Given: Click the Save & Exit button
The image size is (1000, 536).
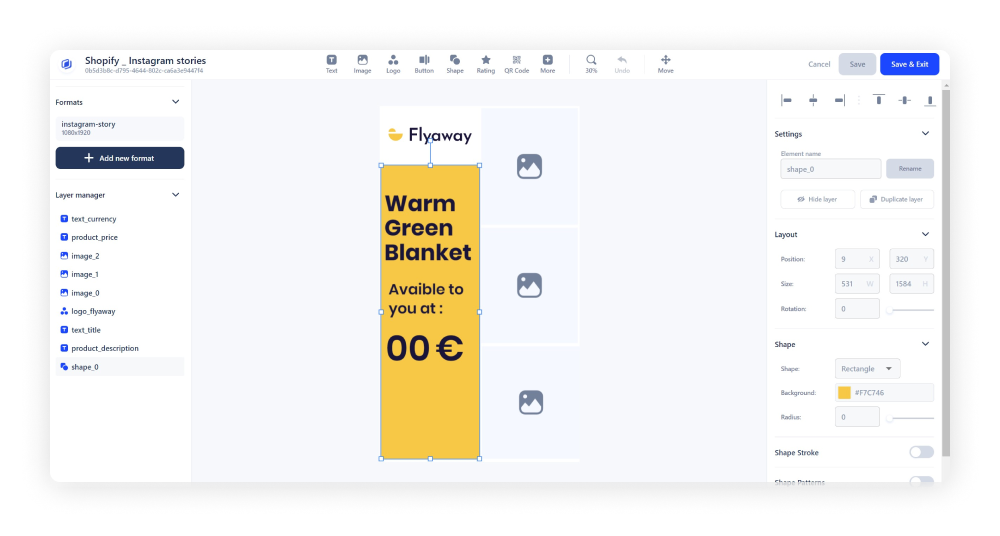Looking at the screenshot, I should pos(909,64).
